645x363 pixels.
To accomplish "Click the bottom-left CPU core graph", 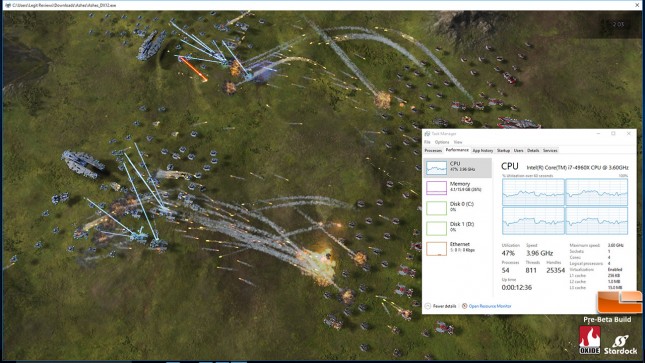I will coord(533,221).
